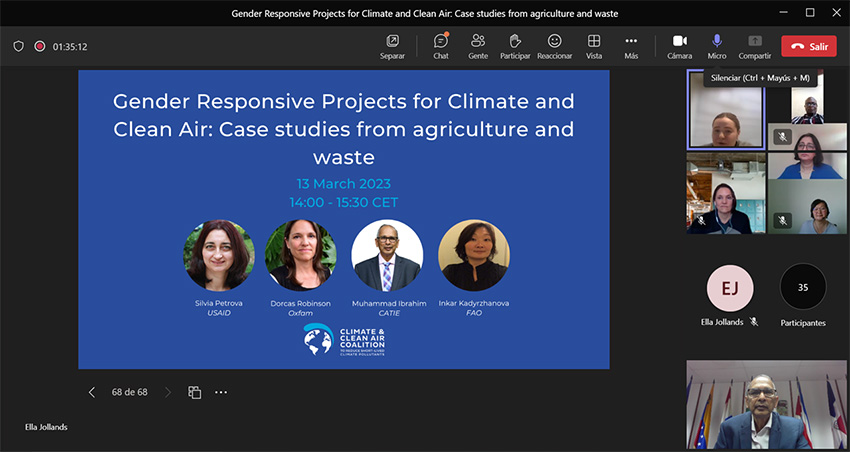
Task: Go to next slide arrow
Action: (x=168, y=392)
